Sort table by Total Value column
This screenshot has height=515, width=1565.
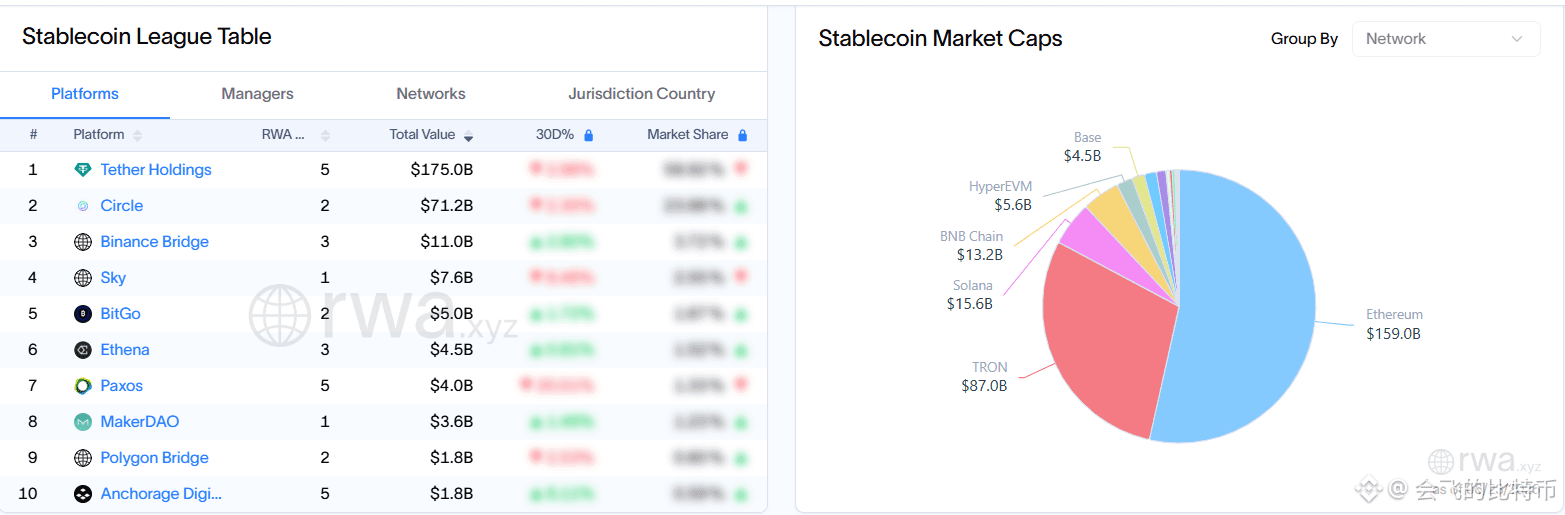pyautogui.click(x=468, y=136)
